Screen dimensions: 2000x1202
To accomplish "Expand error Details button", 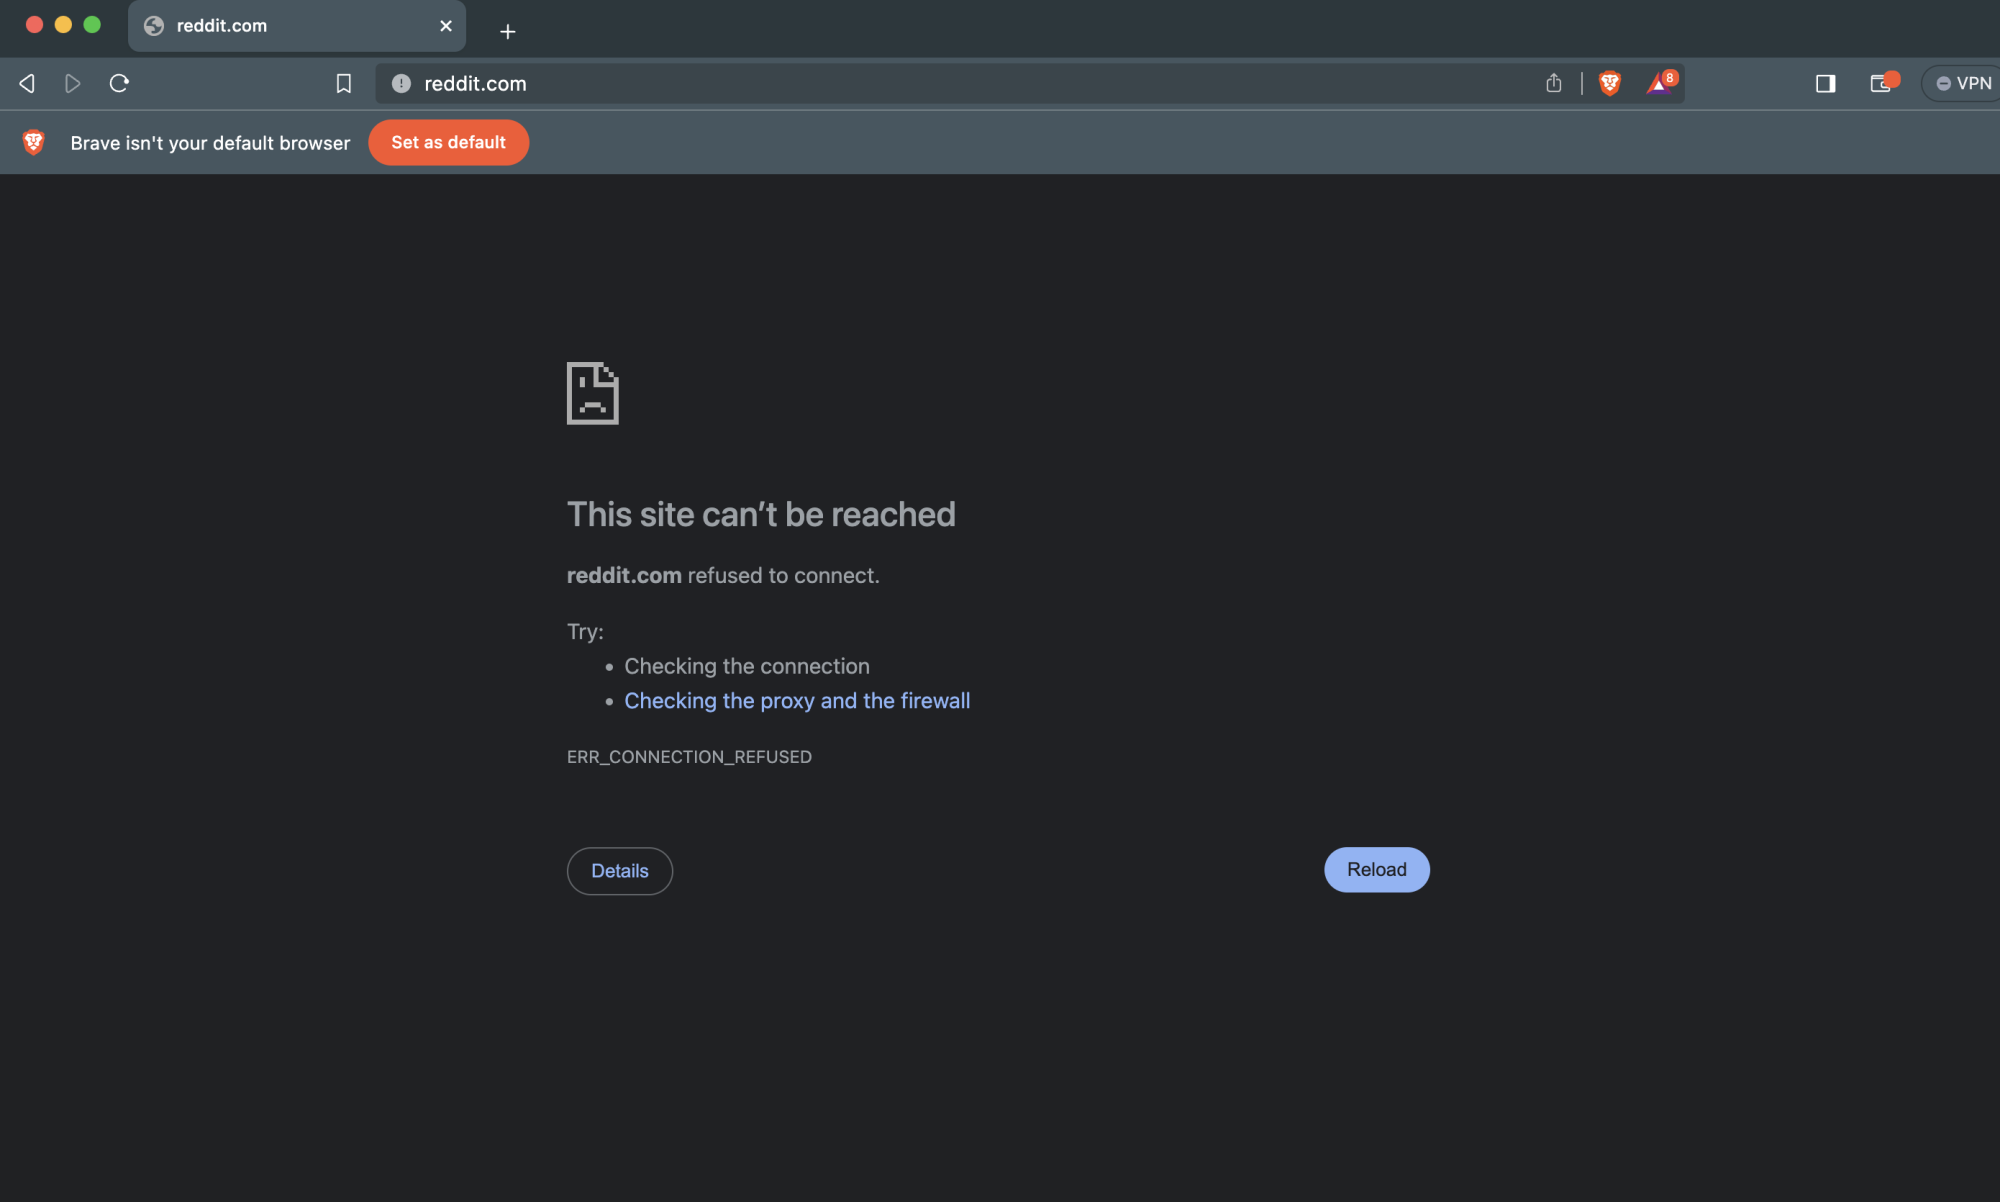I will pos(619,871).
